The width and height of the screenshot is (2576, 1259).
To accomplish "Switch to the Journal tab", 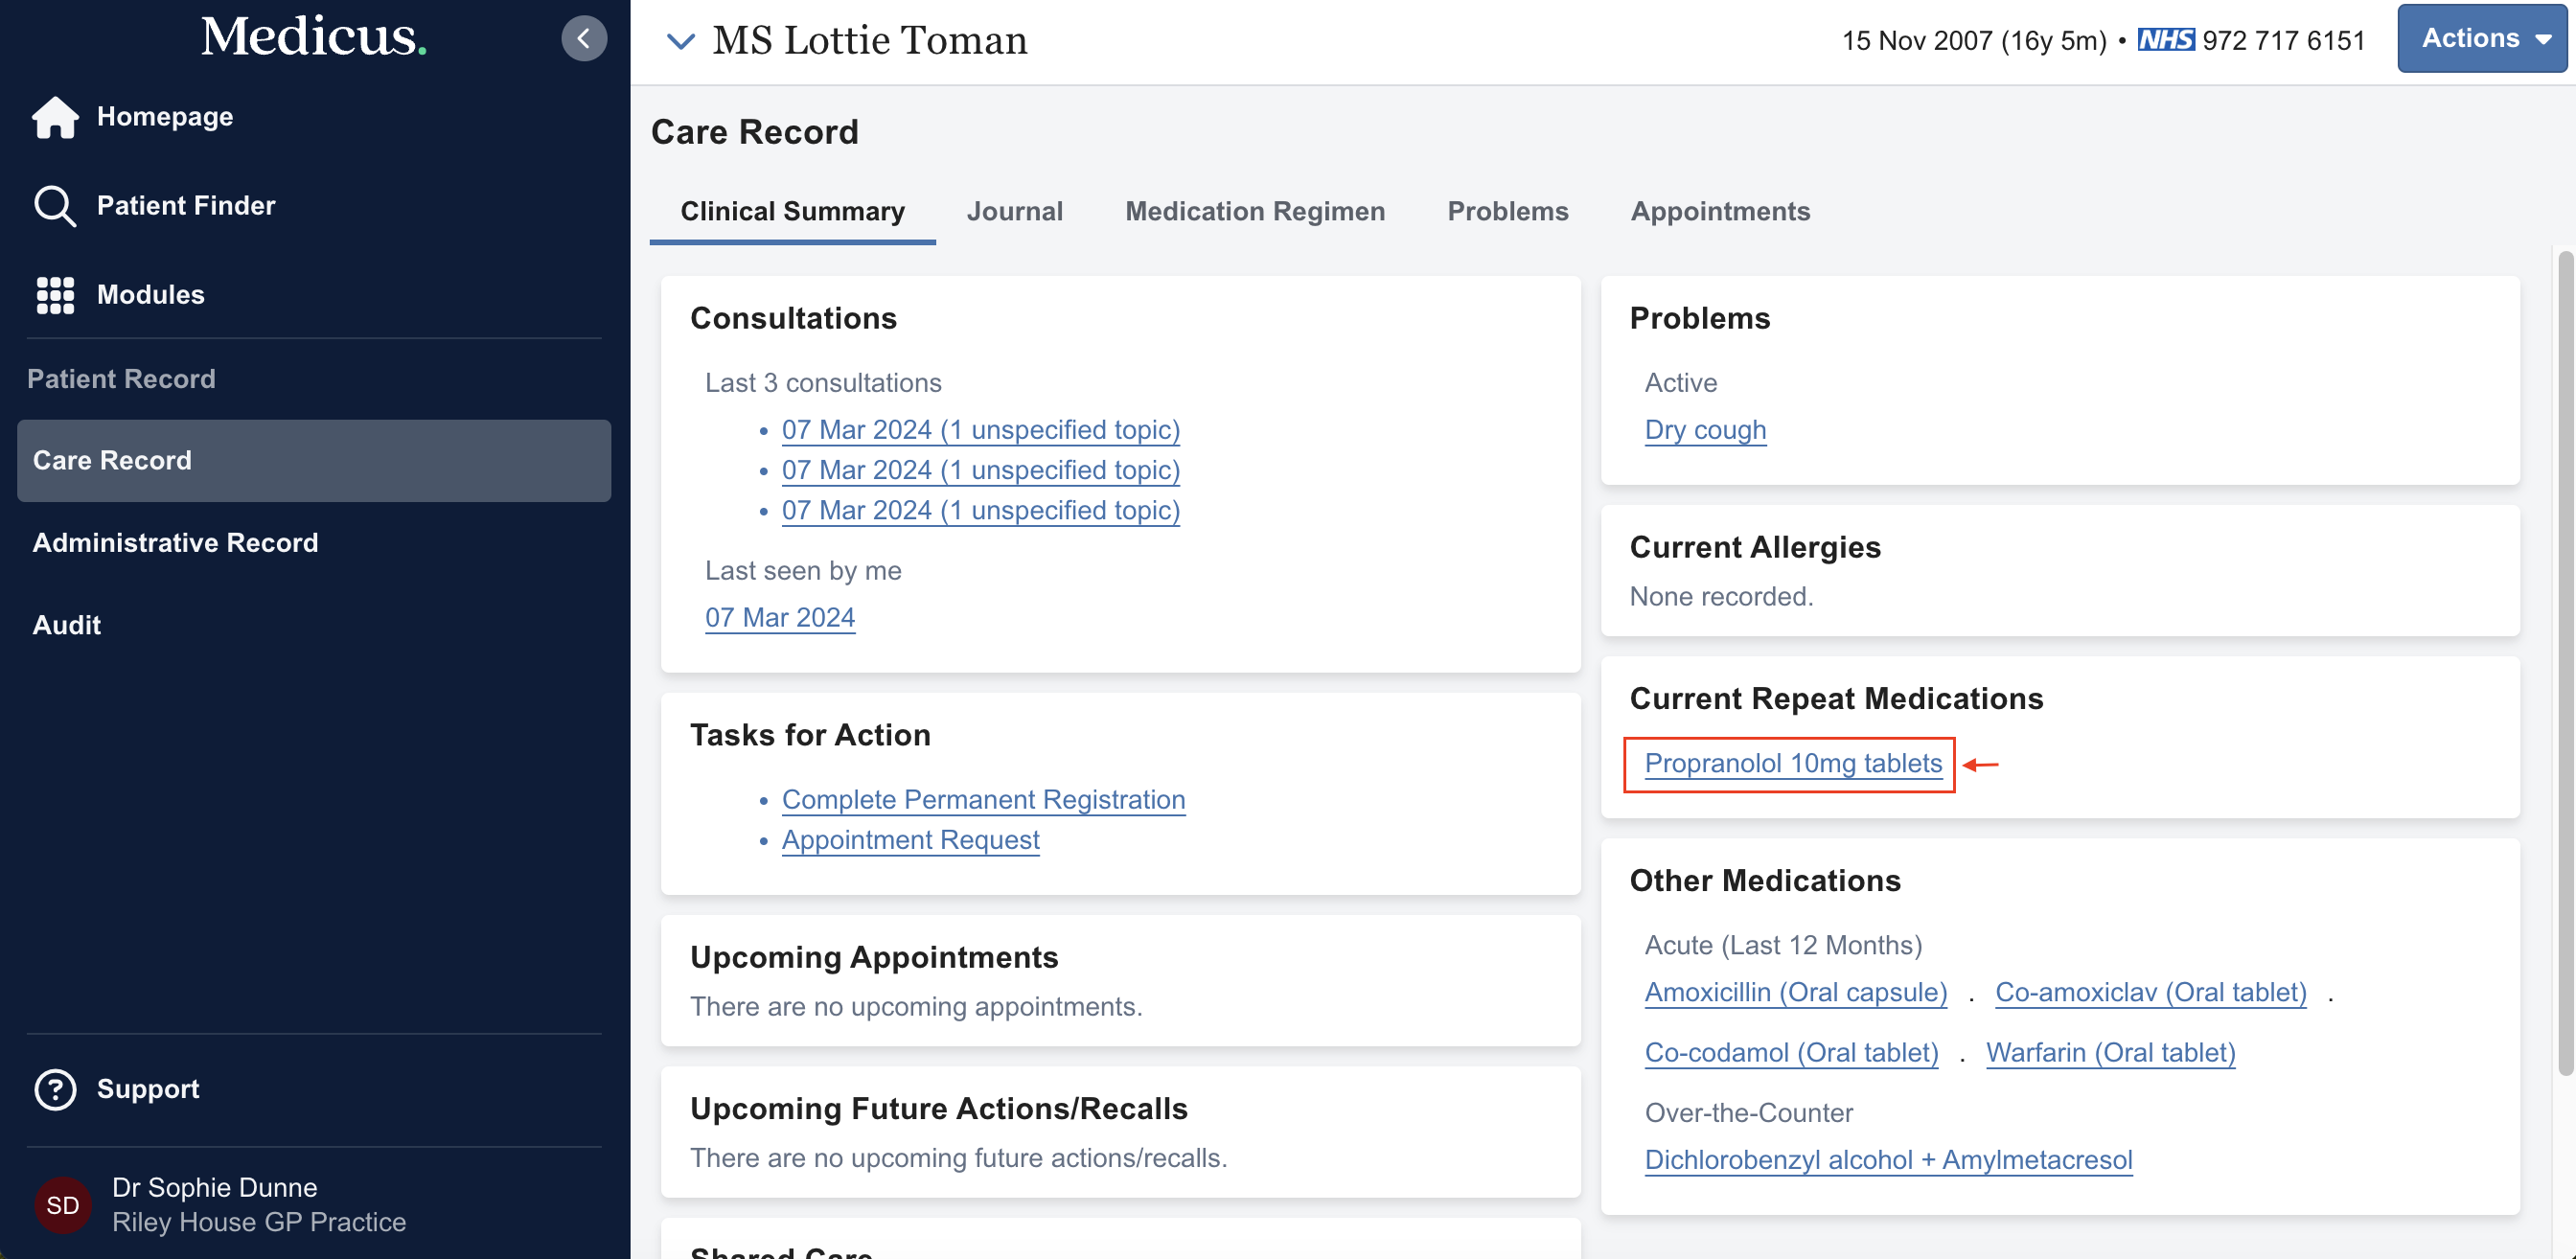I will [x=1014, y=211].
